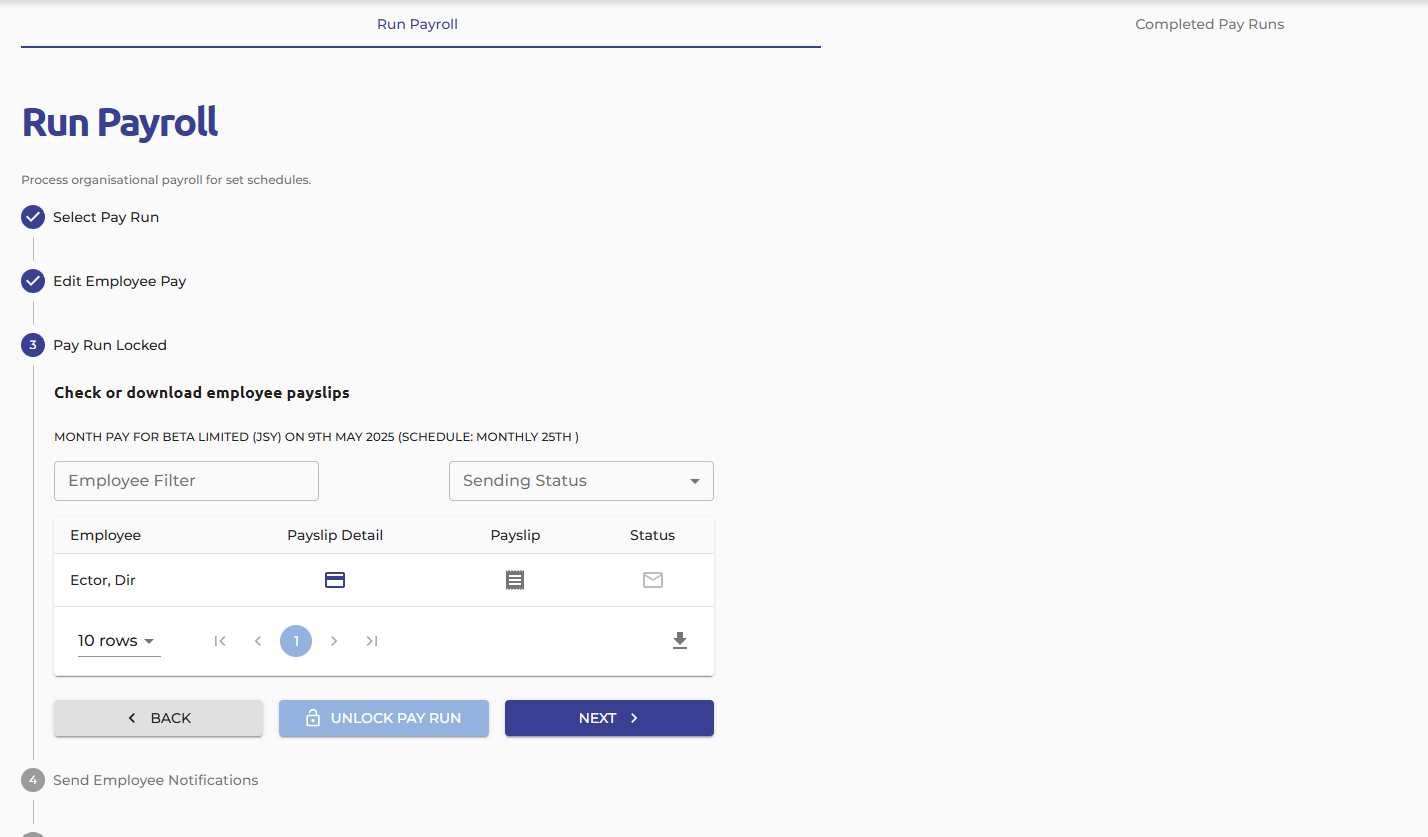Click the Employee column header
The image size is (1428, 837).
coord(106,535)
